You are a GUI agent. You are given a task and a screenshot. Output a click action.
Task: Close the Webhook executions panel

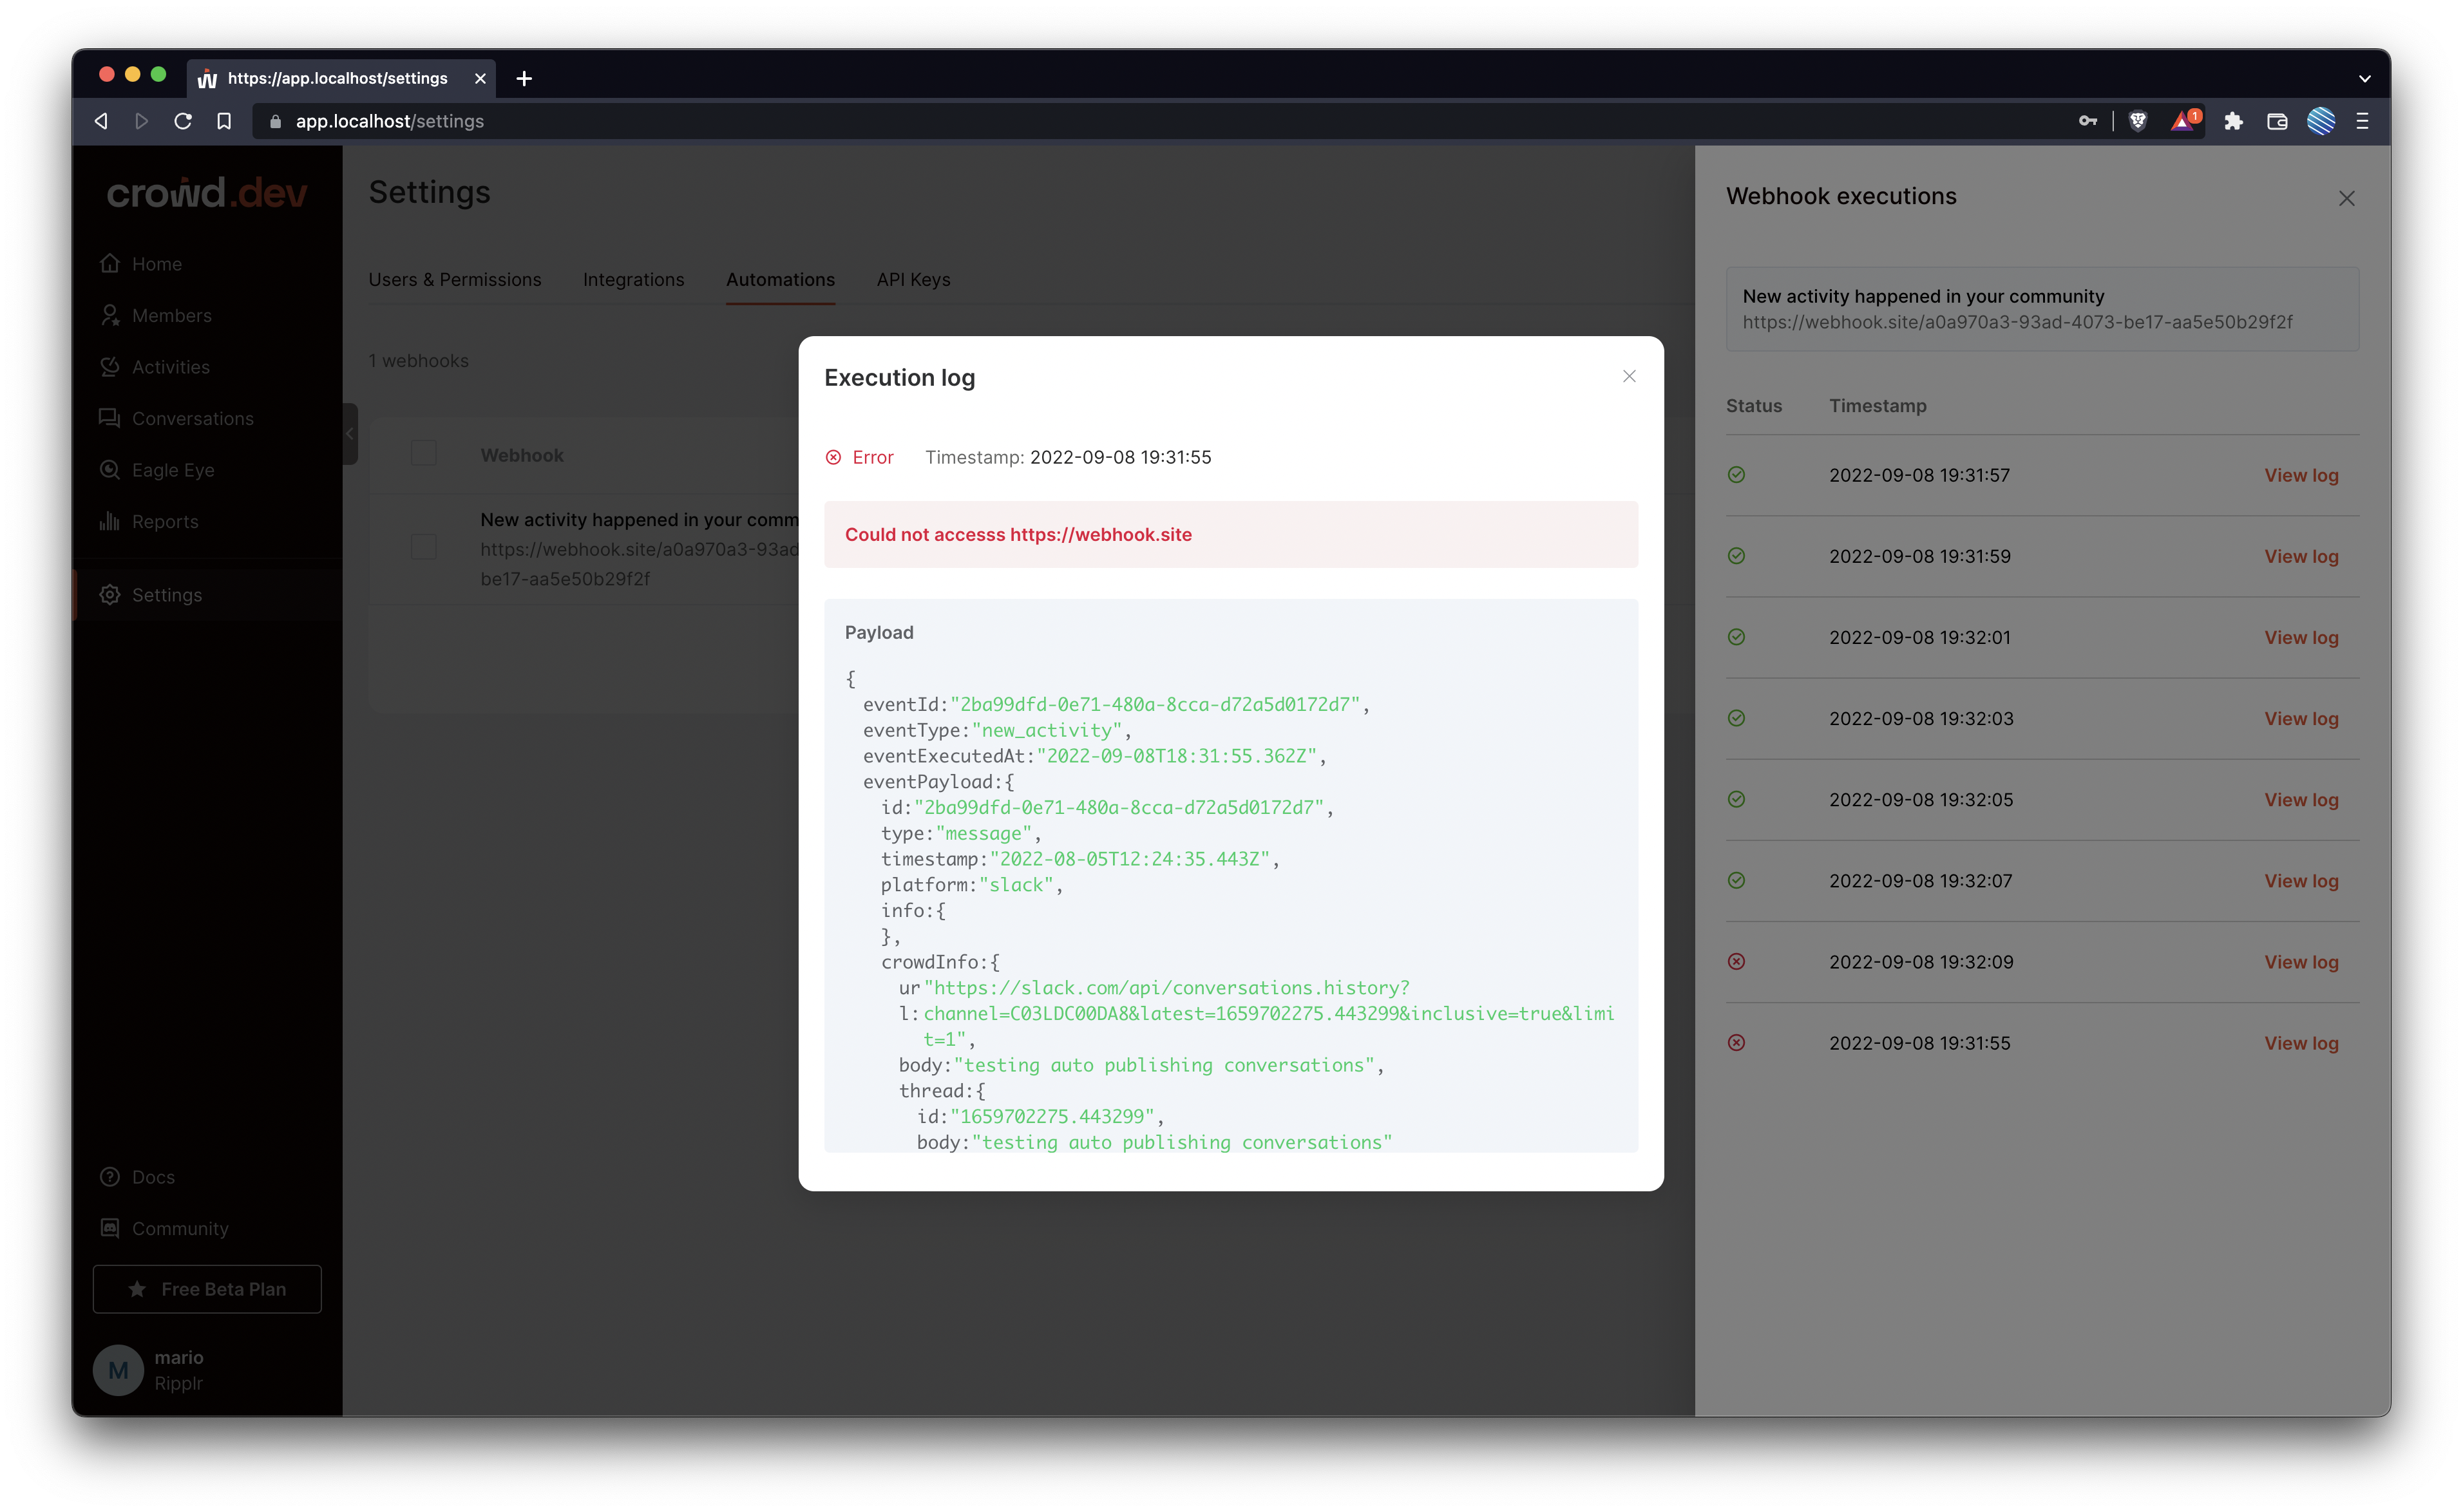click(x=2346, y=198)
